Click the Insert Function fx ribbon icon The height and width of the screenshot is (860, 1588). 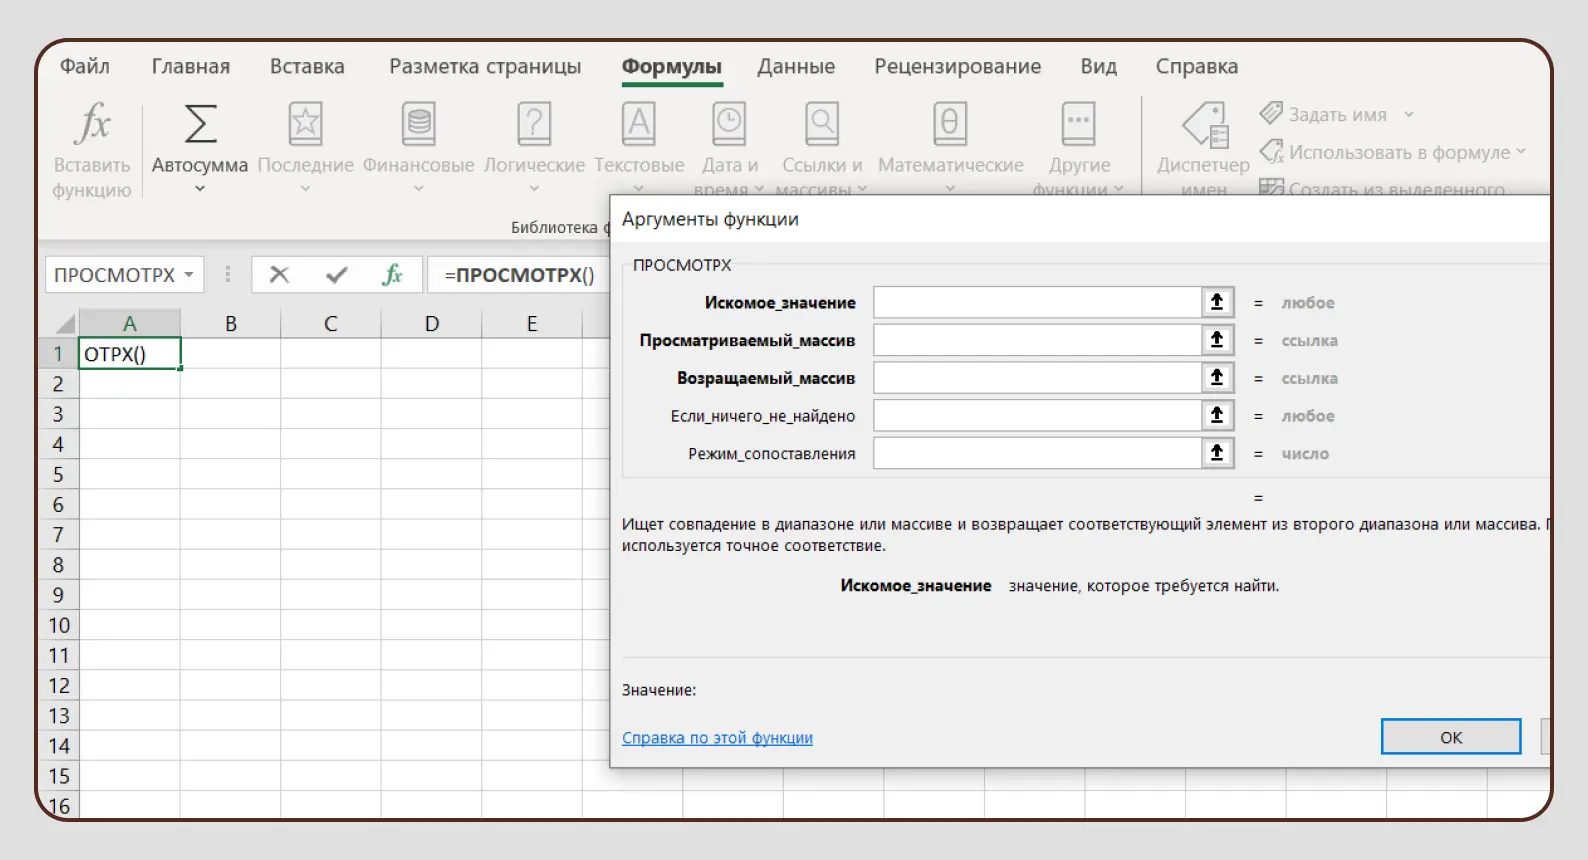pos(93,124)
